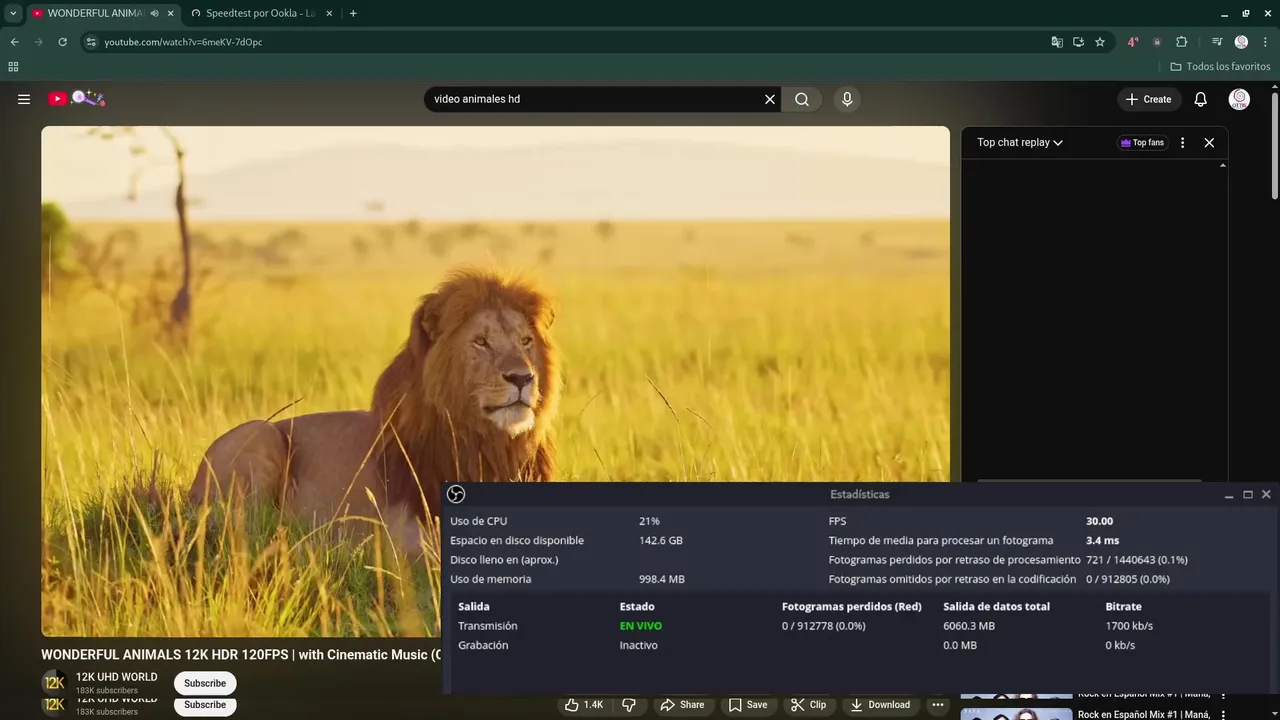This screenshot has height=720, width=1280.
Task: Open the YouTube account avatar menu
Action: click(1239, 99)
